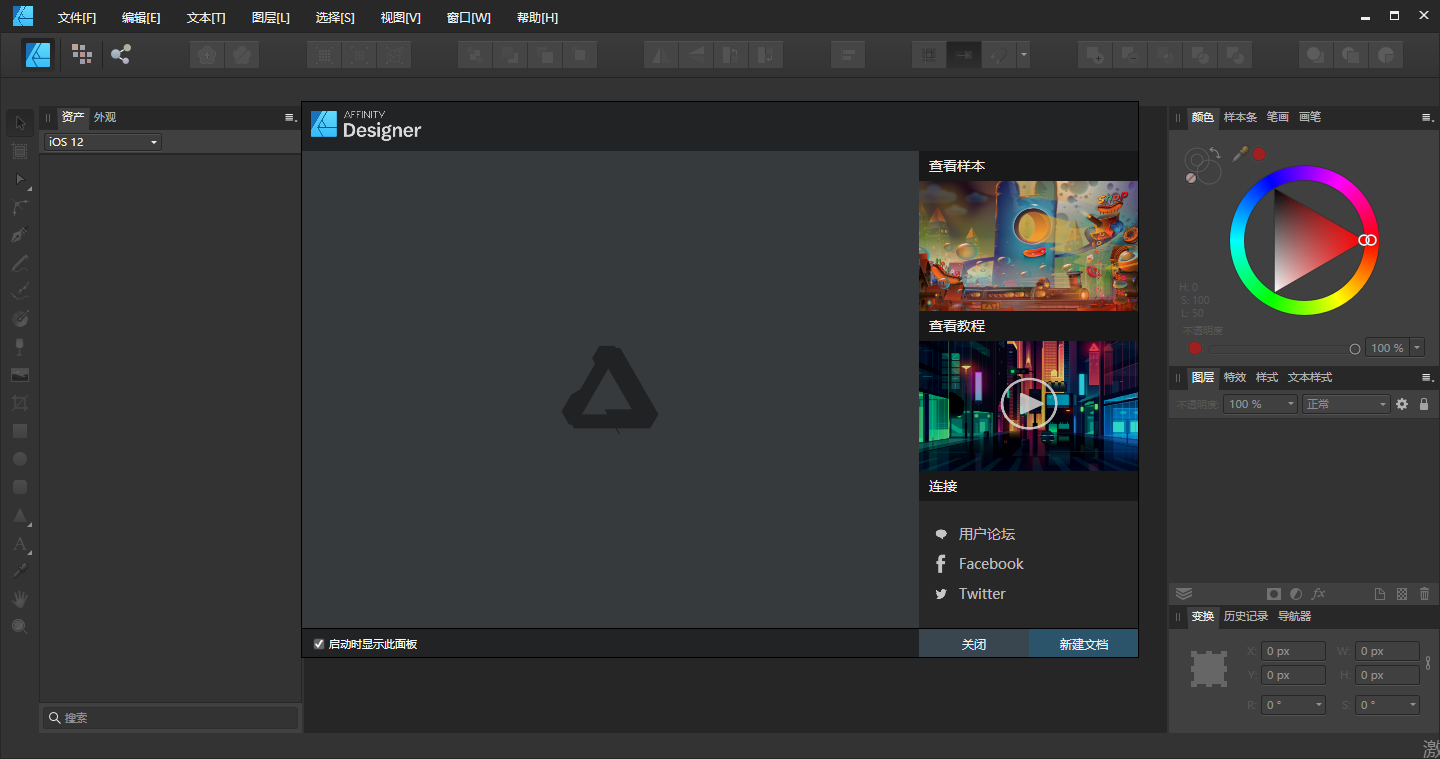Select the Transparency wine-glass tool
The image size is (1440, 759).
click(x=19, y=346)
